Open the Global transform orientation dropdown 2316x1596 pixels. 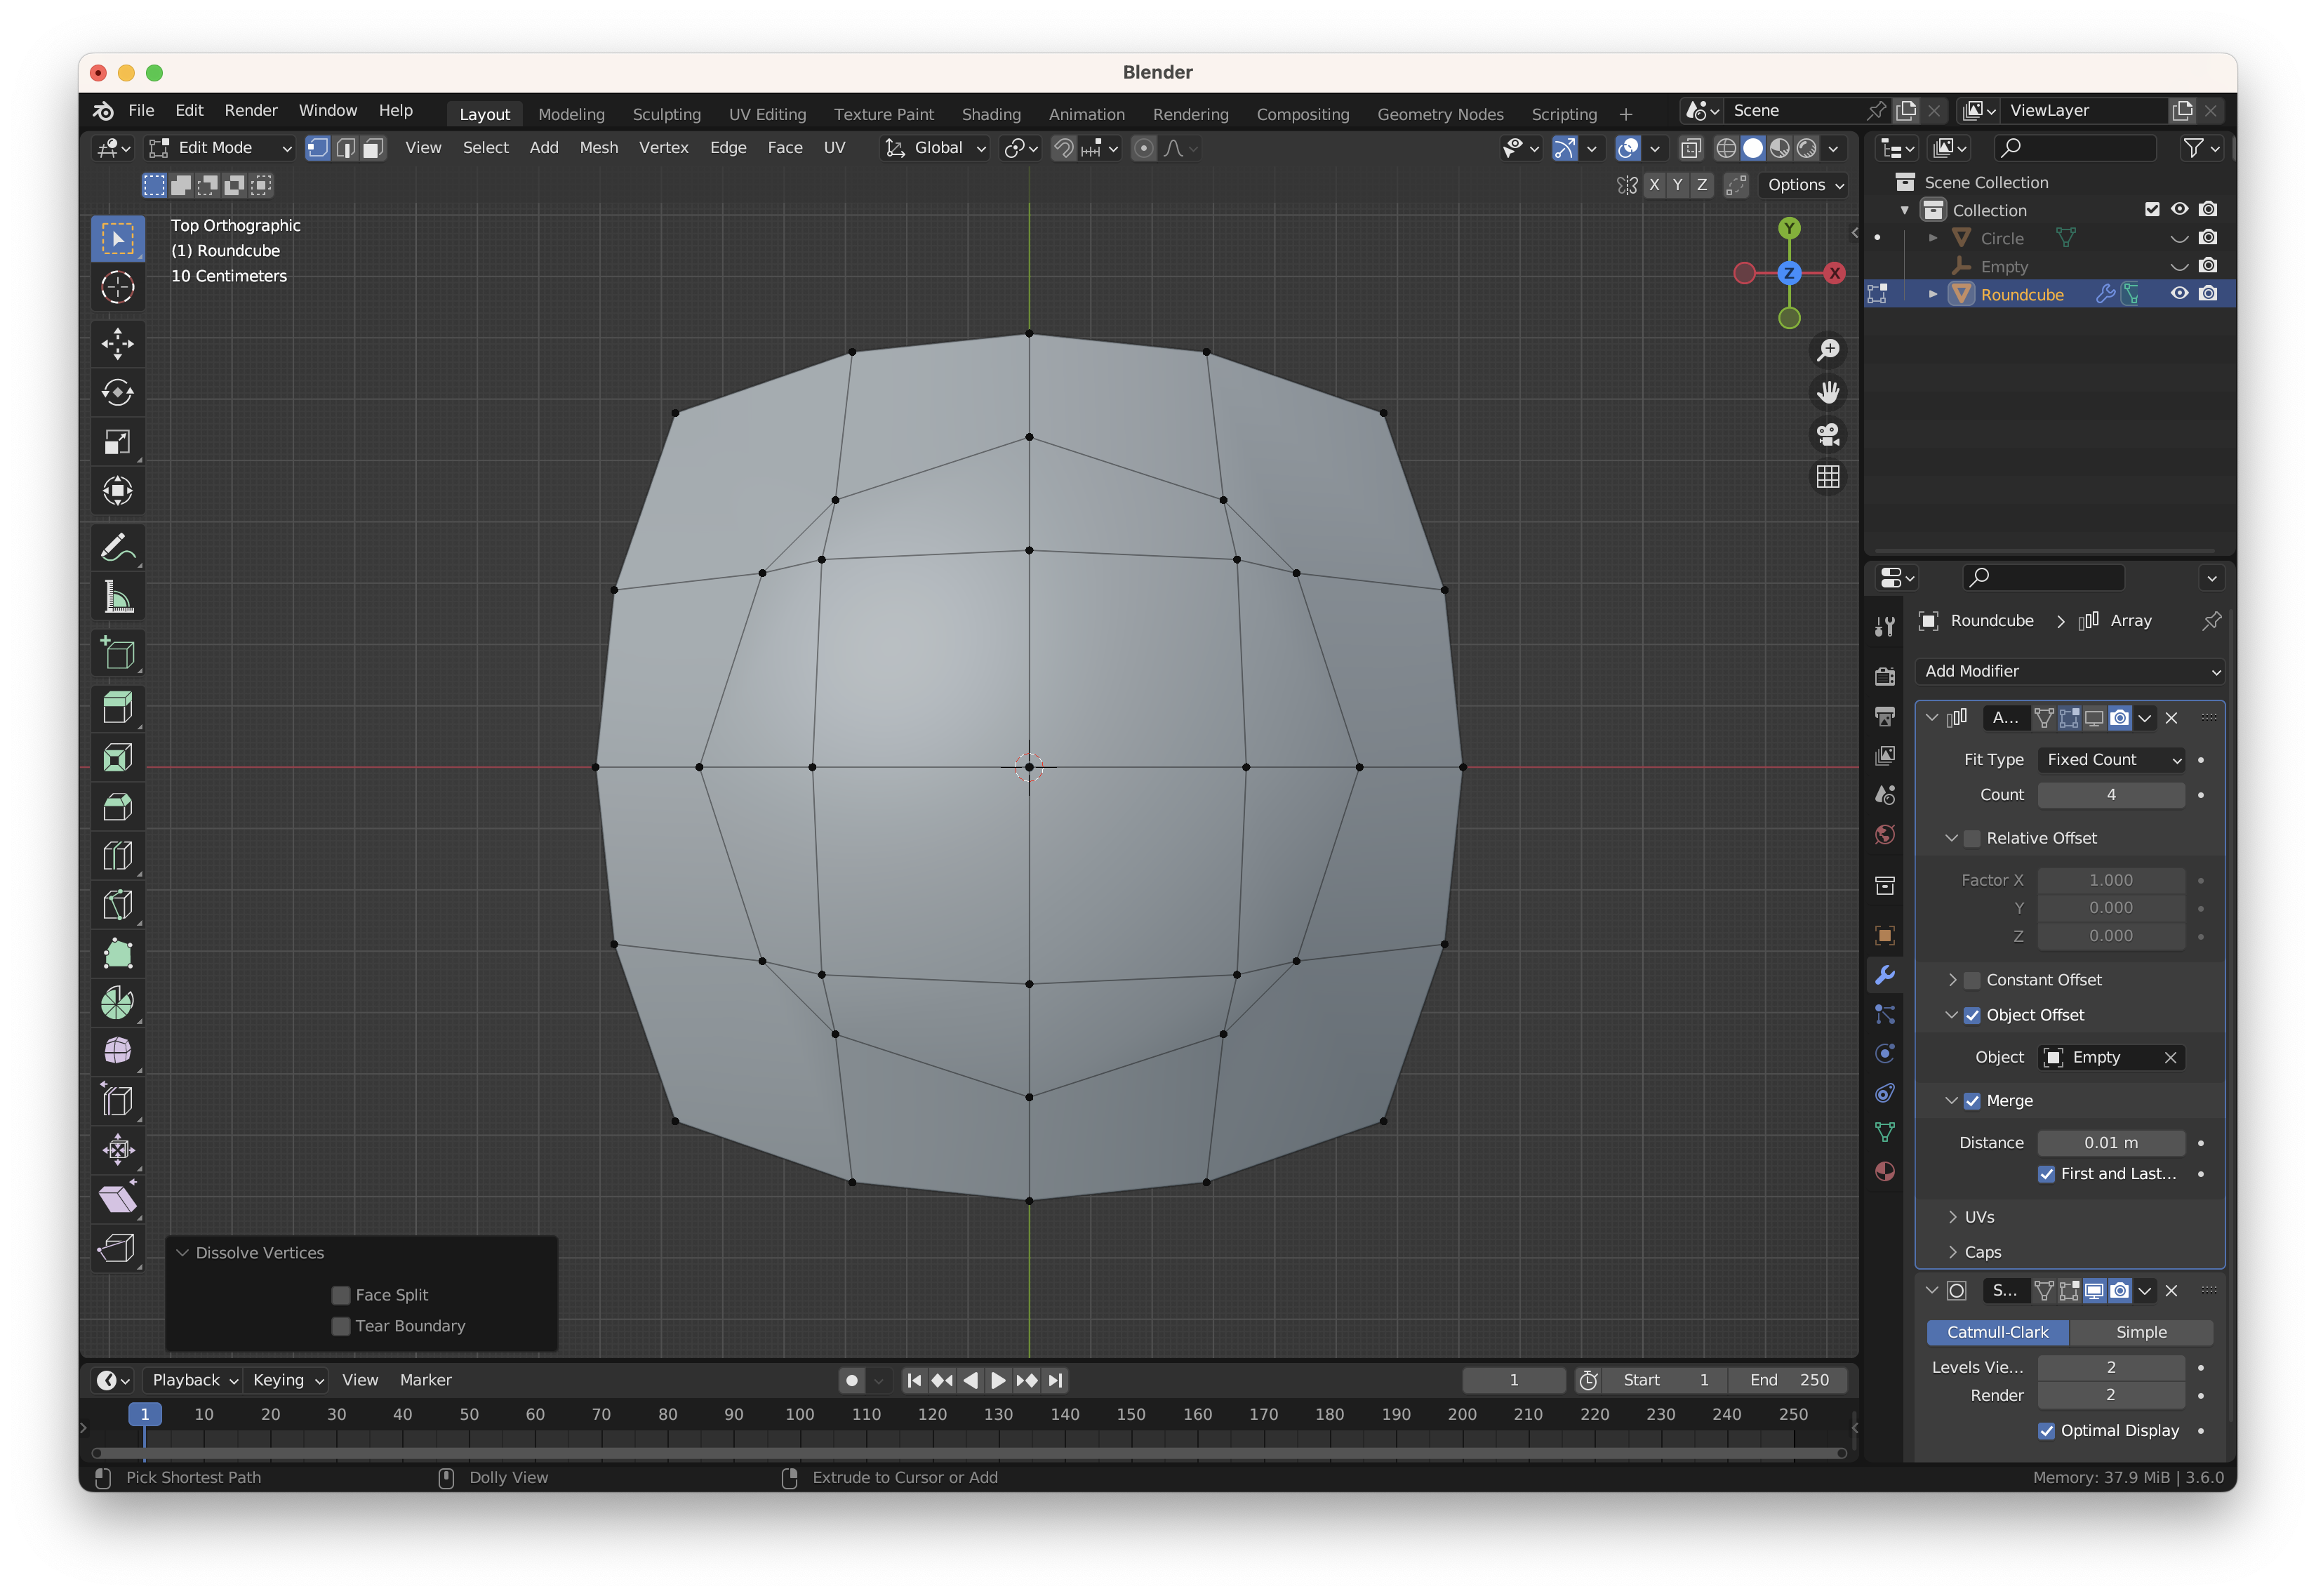click(936, 148)
